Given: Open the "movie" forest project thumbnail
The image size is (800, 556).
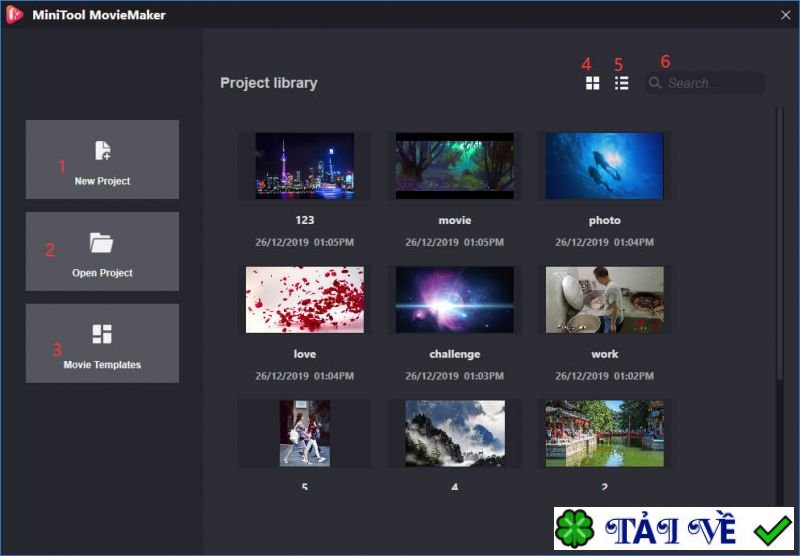Looking at the screenshot, I should click(455, 166).
